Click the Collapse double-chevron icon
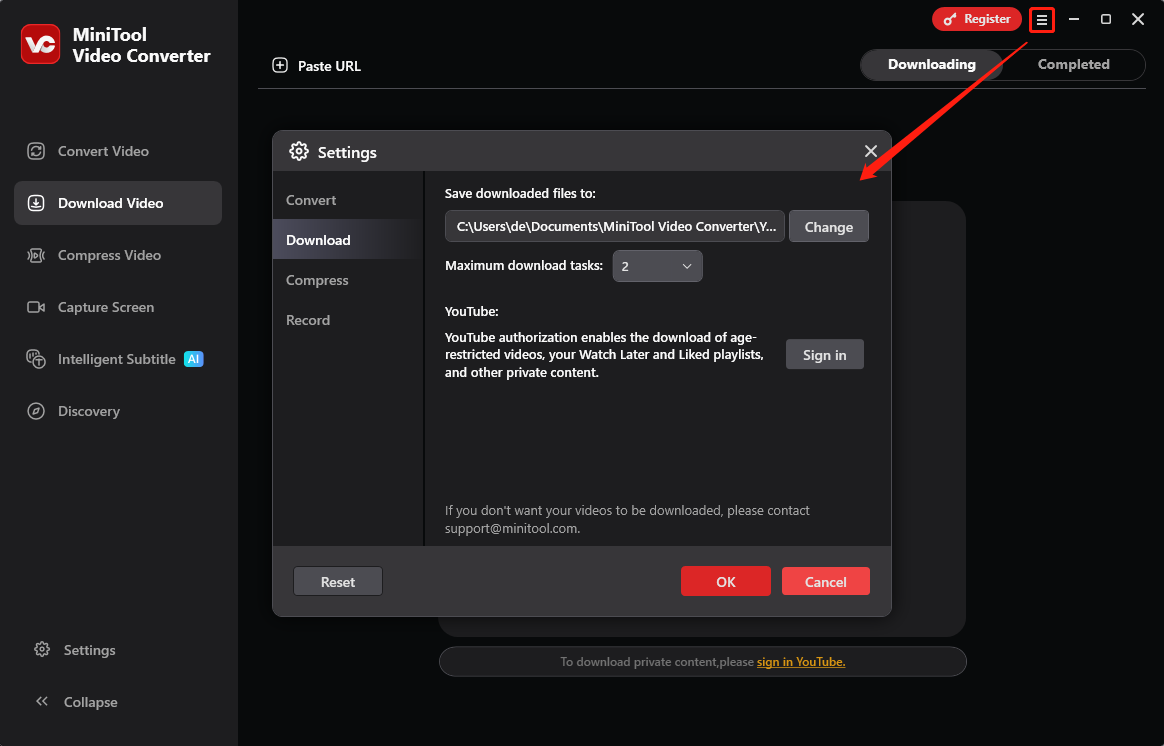 [42, 701]
